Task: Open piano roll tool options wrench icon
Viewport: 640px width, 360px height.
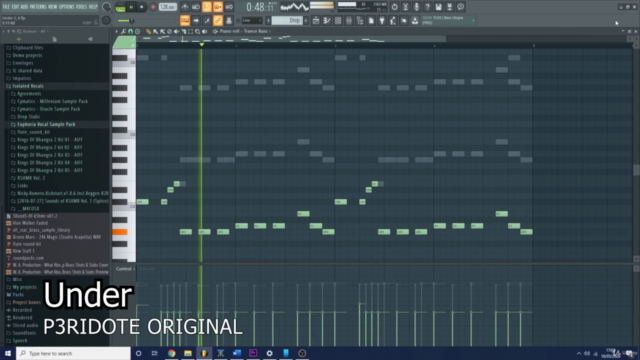Action: click(123, 31)
